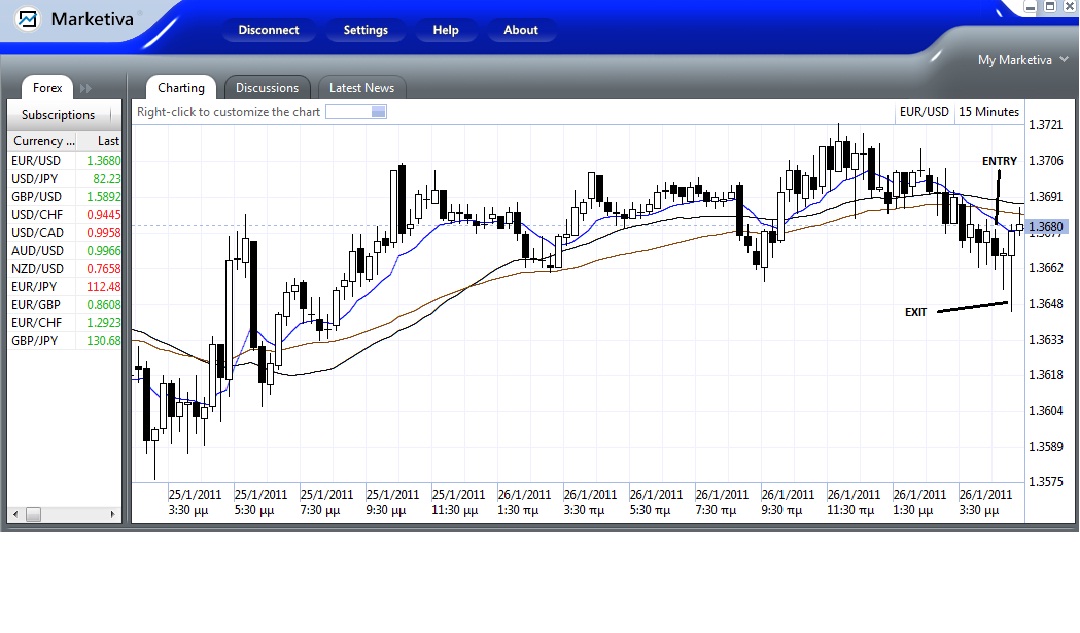Select the EUR/GBP row
The image size is (1080, 633).
(x=65, y=304)
